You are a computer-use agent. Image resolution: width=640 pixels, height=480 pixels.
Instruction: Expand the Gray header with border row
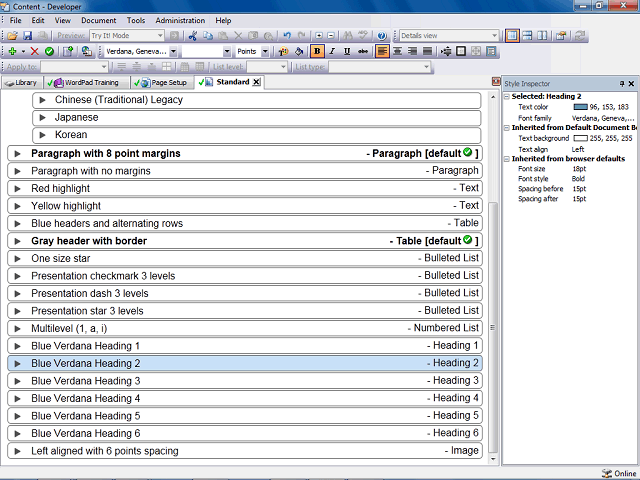pyautogui.click(x=18, y=241)
